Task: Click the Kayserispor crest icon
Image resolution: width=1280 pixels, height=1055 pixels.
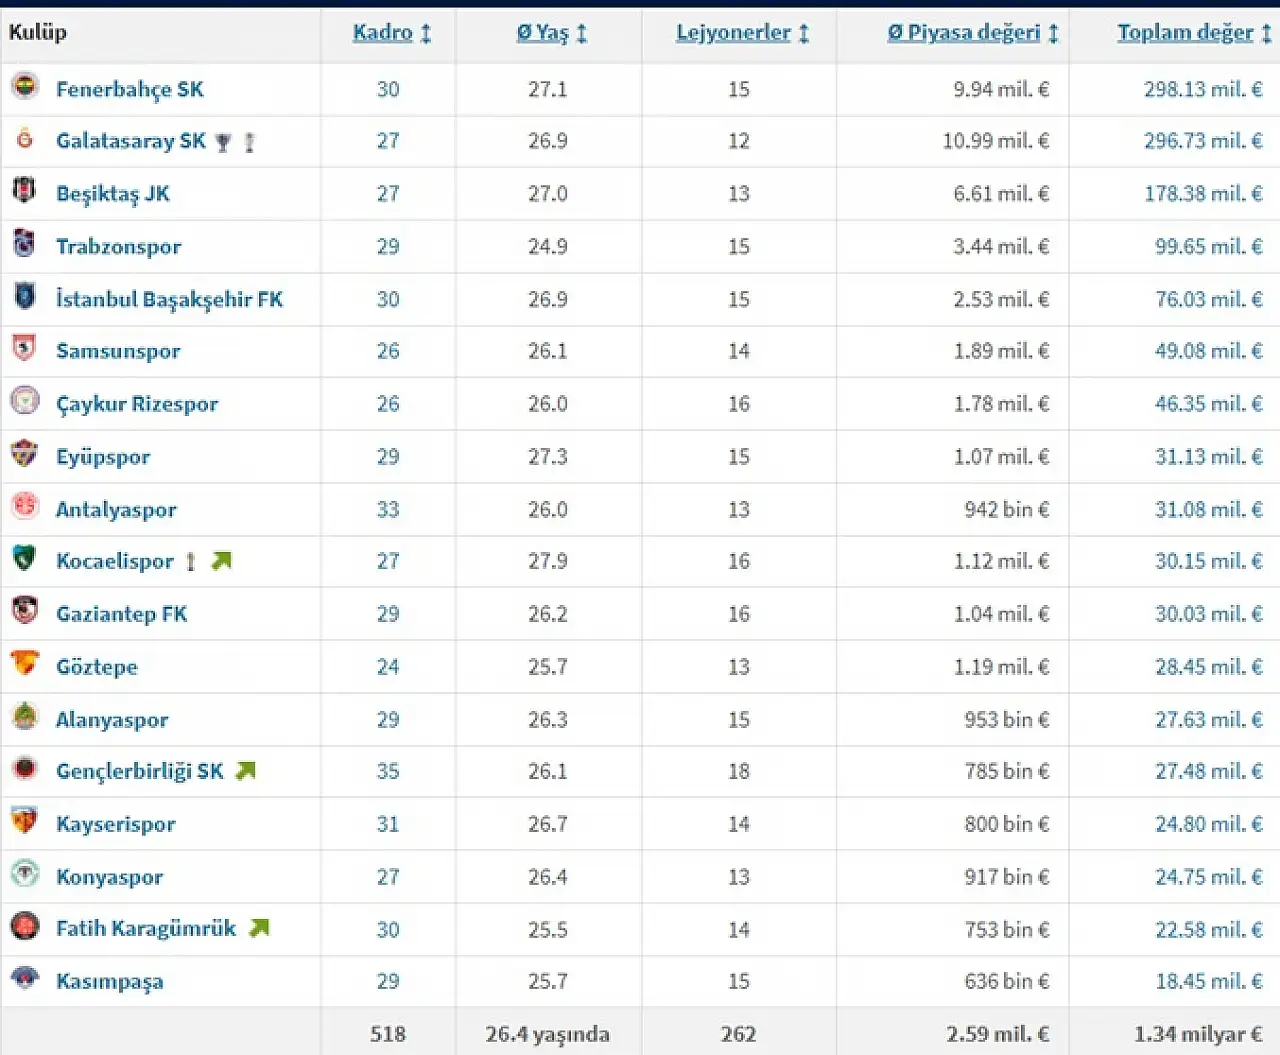Action: (x=25, y=822)
